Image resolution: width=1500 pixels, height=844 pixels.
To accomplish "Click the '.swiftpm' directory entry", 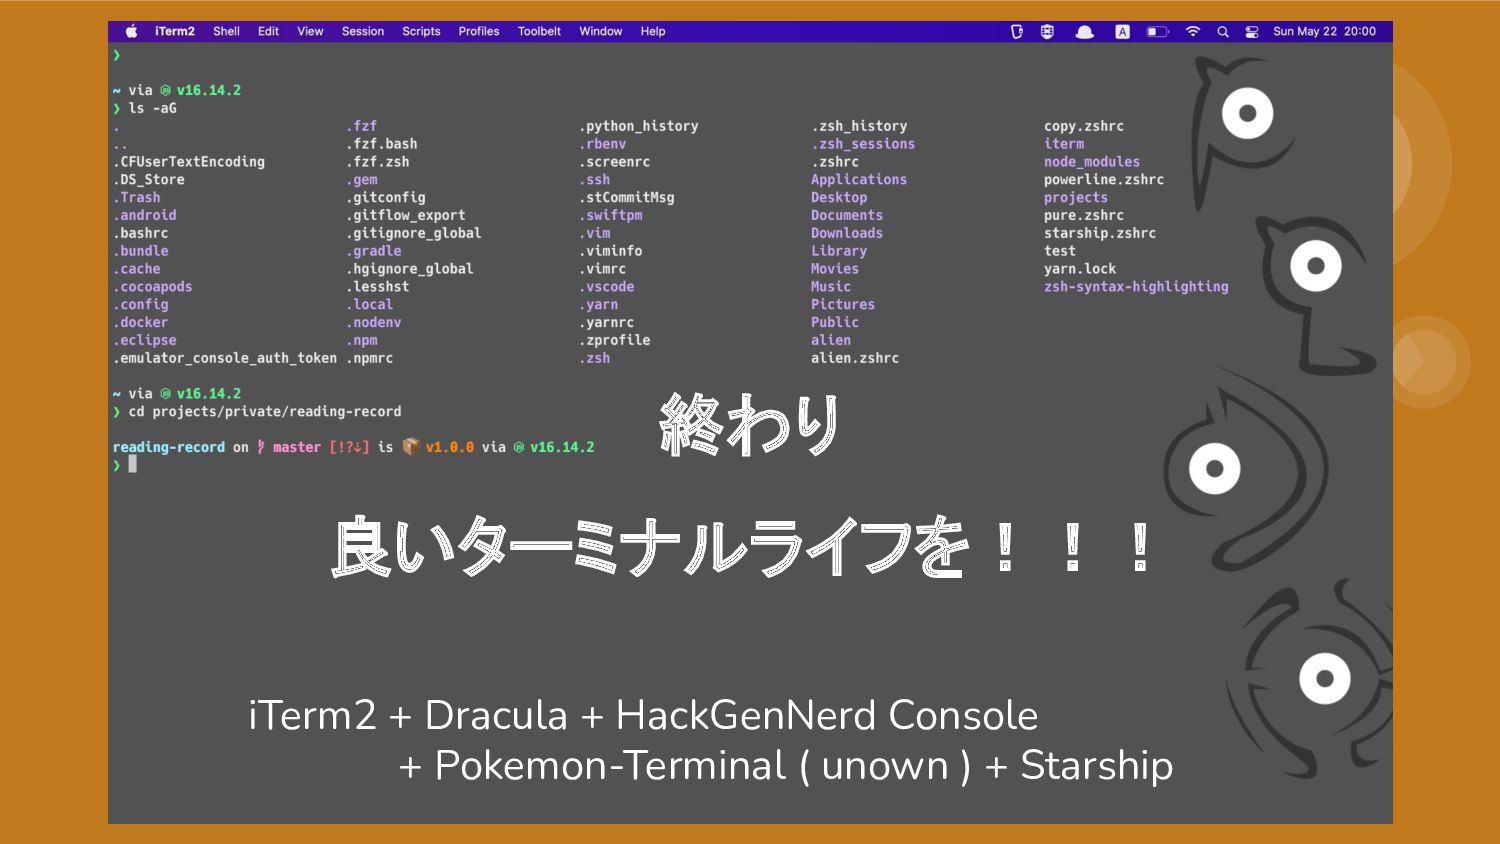I will 611,215.
